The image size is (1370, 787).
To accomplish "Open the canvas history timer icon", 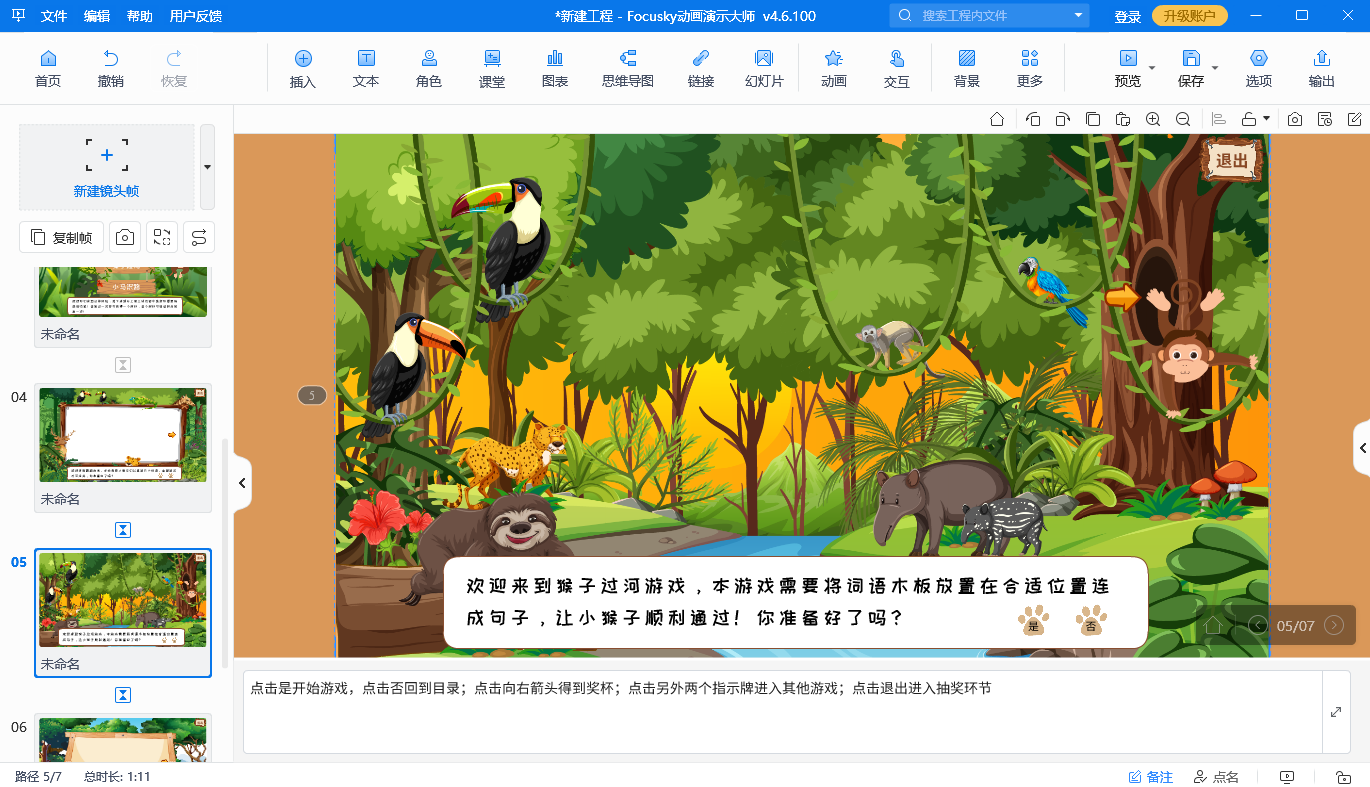I will (x=1325, y=119).
